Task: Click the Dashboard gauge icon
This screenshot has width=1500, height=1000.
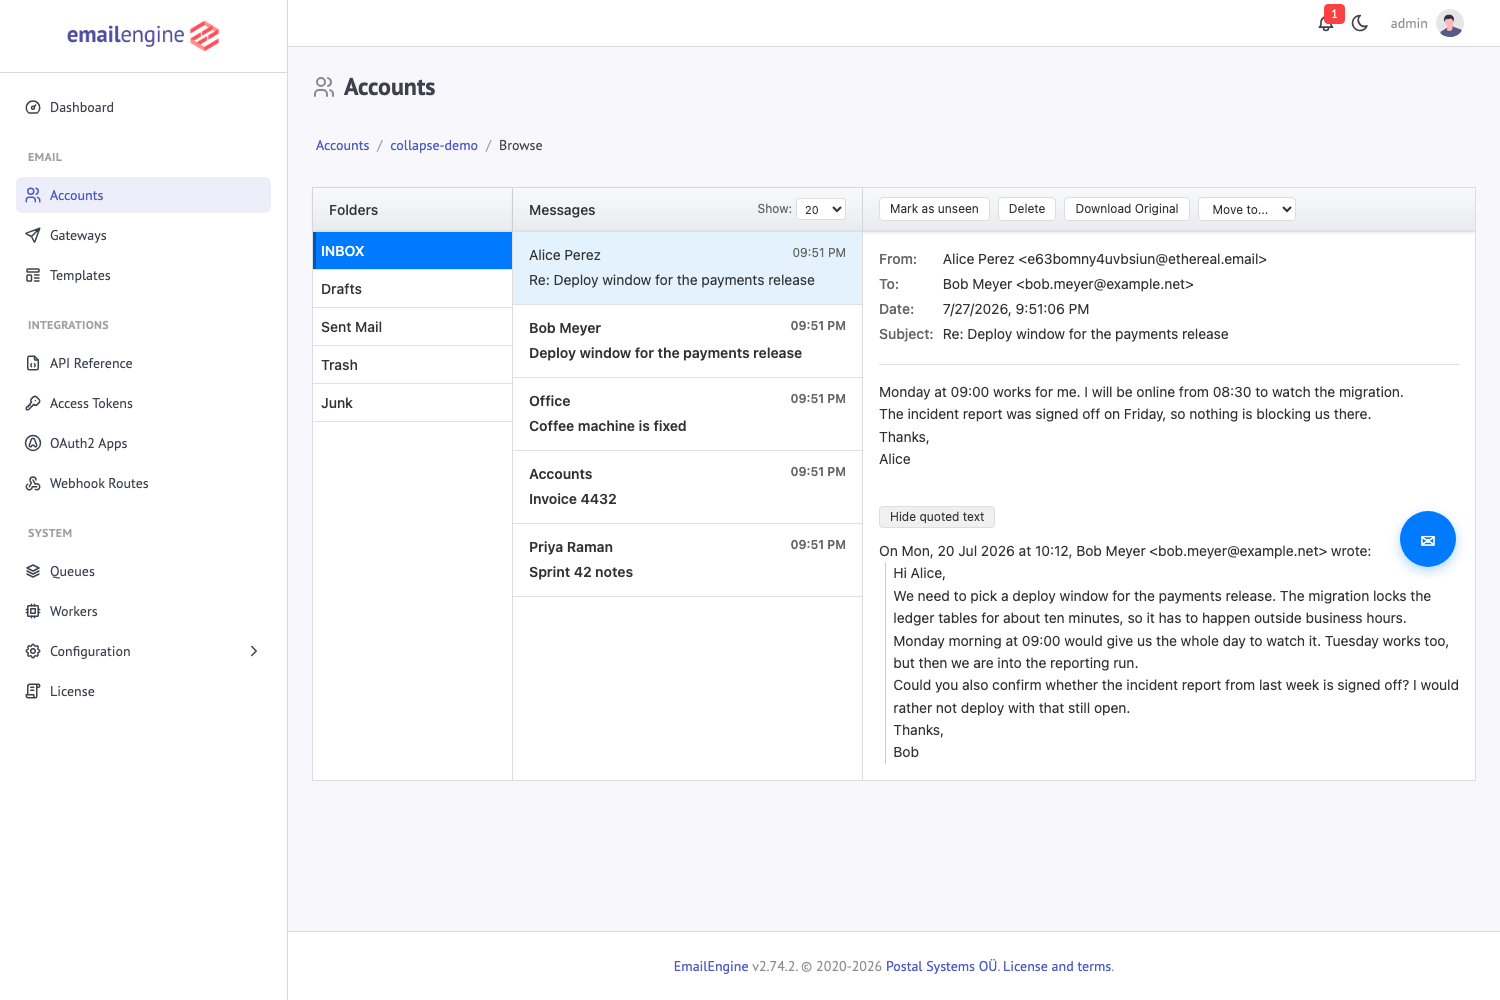Action: pos(33,107)
